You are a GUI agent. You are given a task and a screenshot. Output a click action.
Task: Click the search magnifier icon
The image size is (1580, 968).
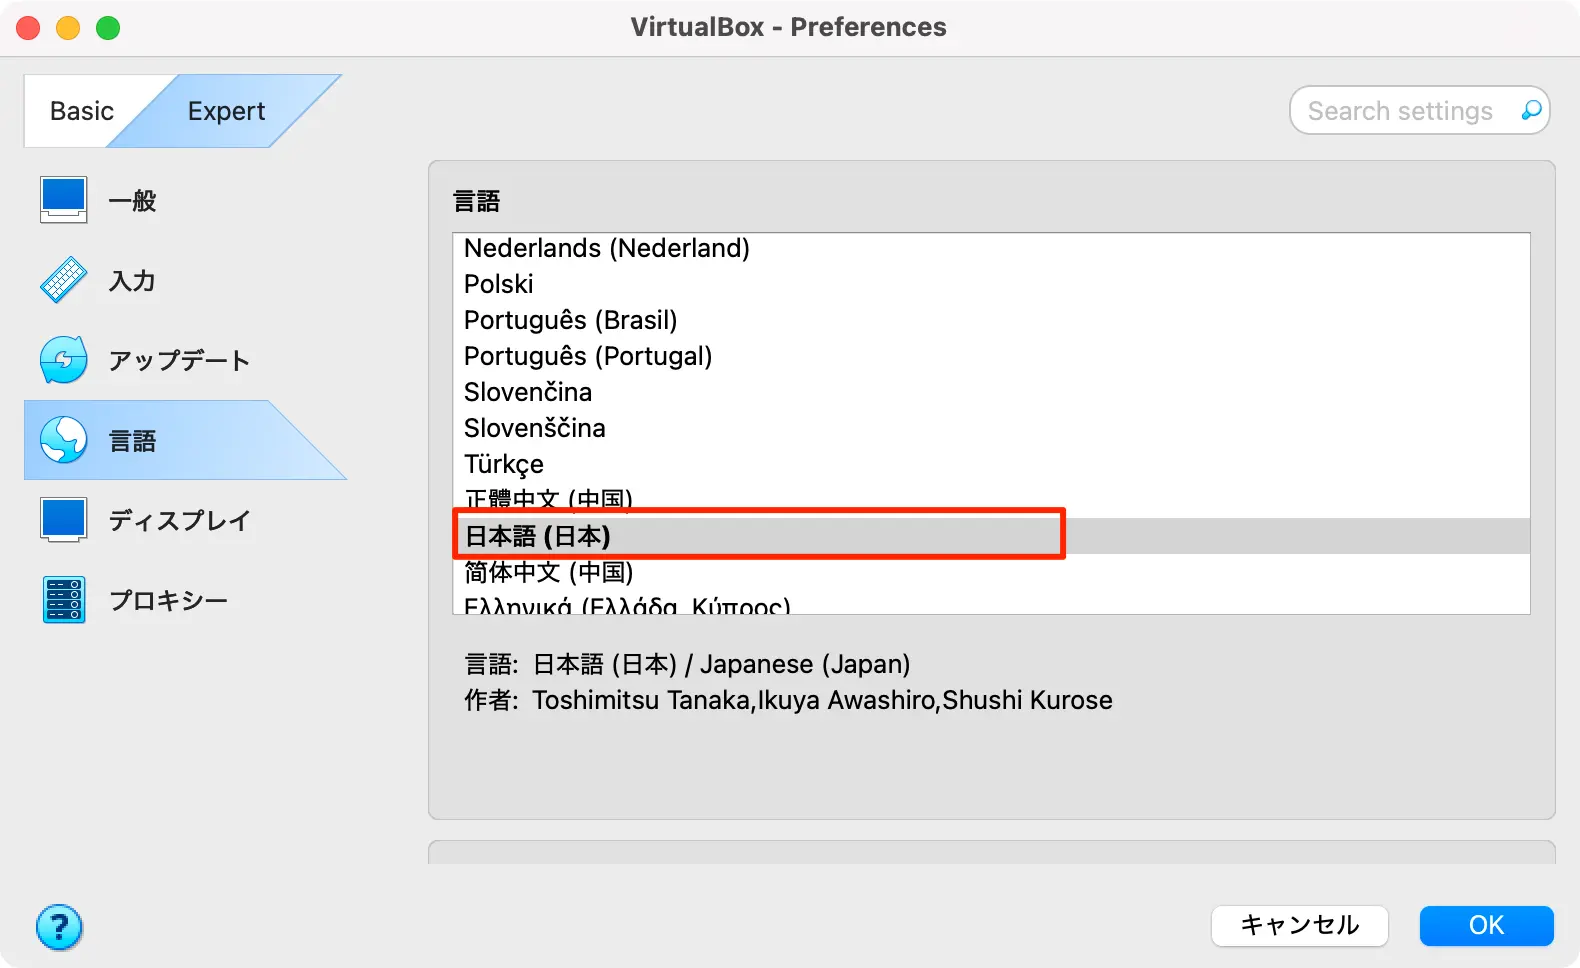[1531, 111]
